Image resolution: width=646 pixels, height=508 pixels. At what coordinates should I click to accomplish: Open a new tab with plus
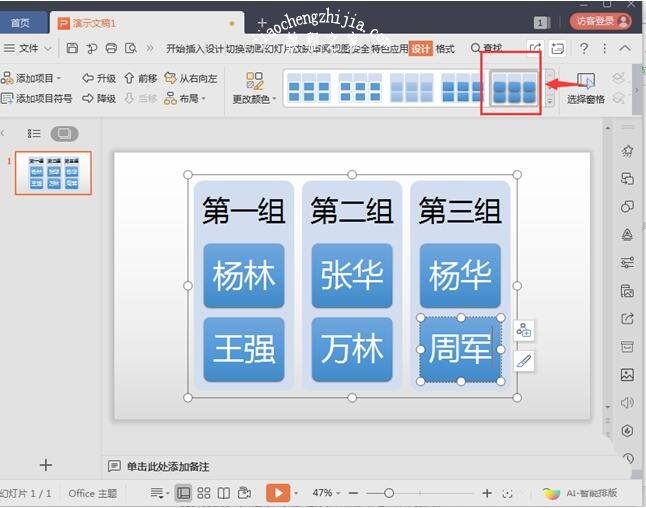pyautogui.click(x=262, y=23)
